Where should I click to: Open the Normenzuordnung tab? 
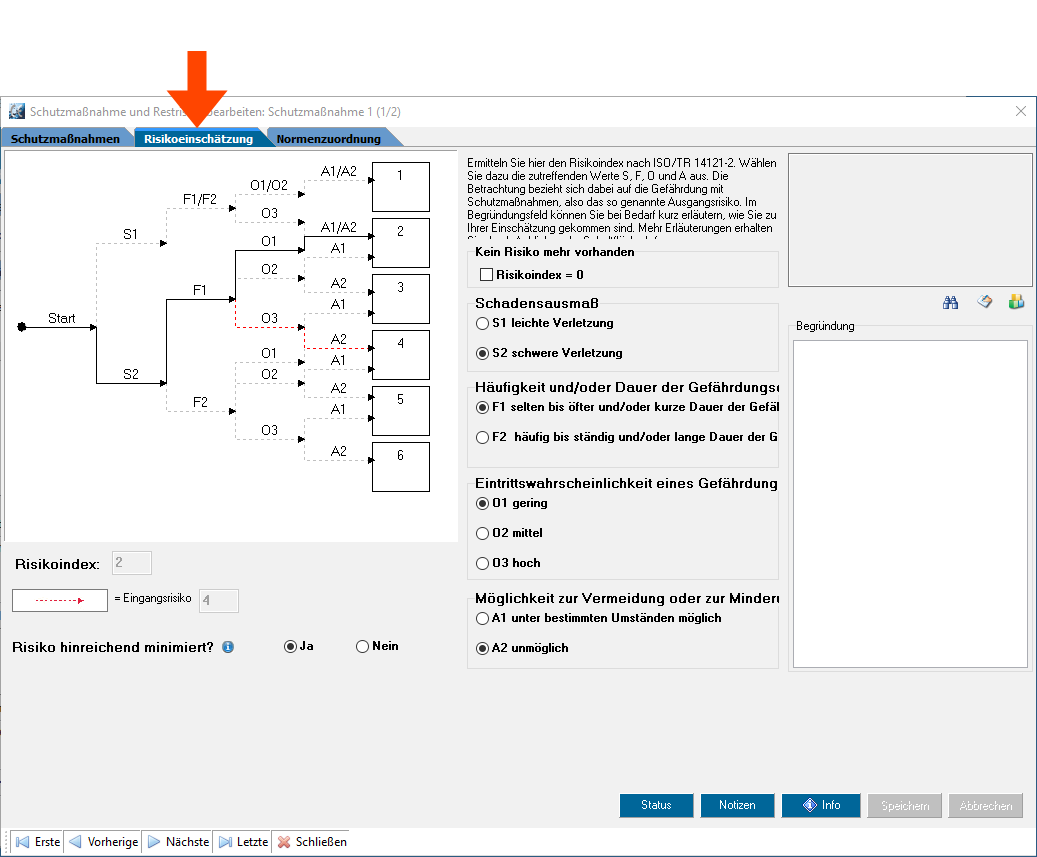pos(328,139)
